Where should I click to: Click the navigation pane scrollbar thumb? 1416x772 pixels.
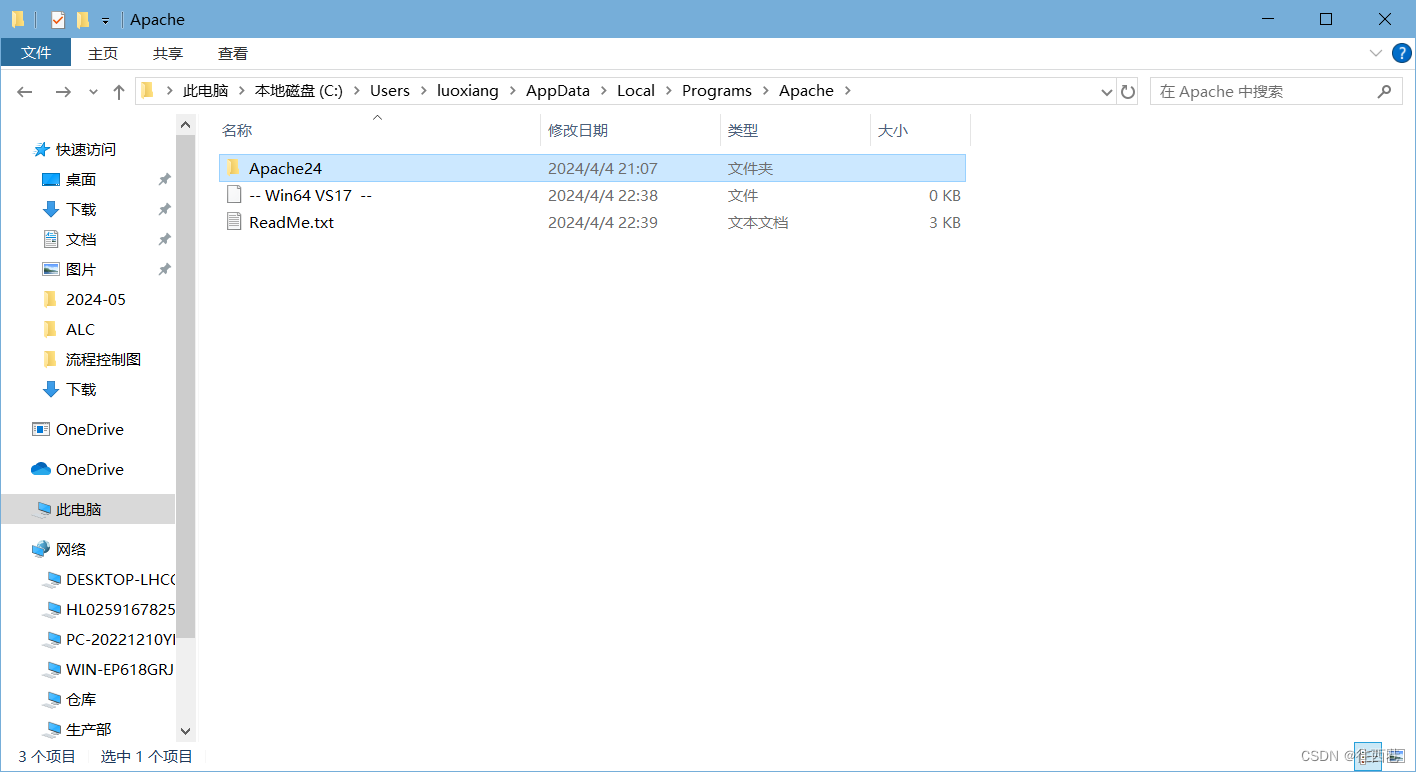click(x=185, y=386)
